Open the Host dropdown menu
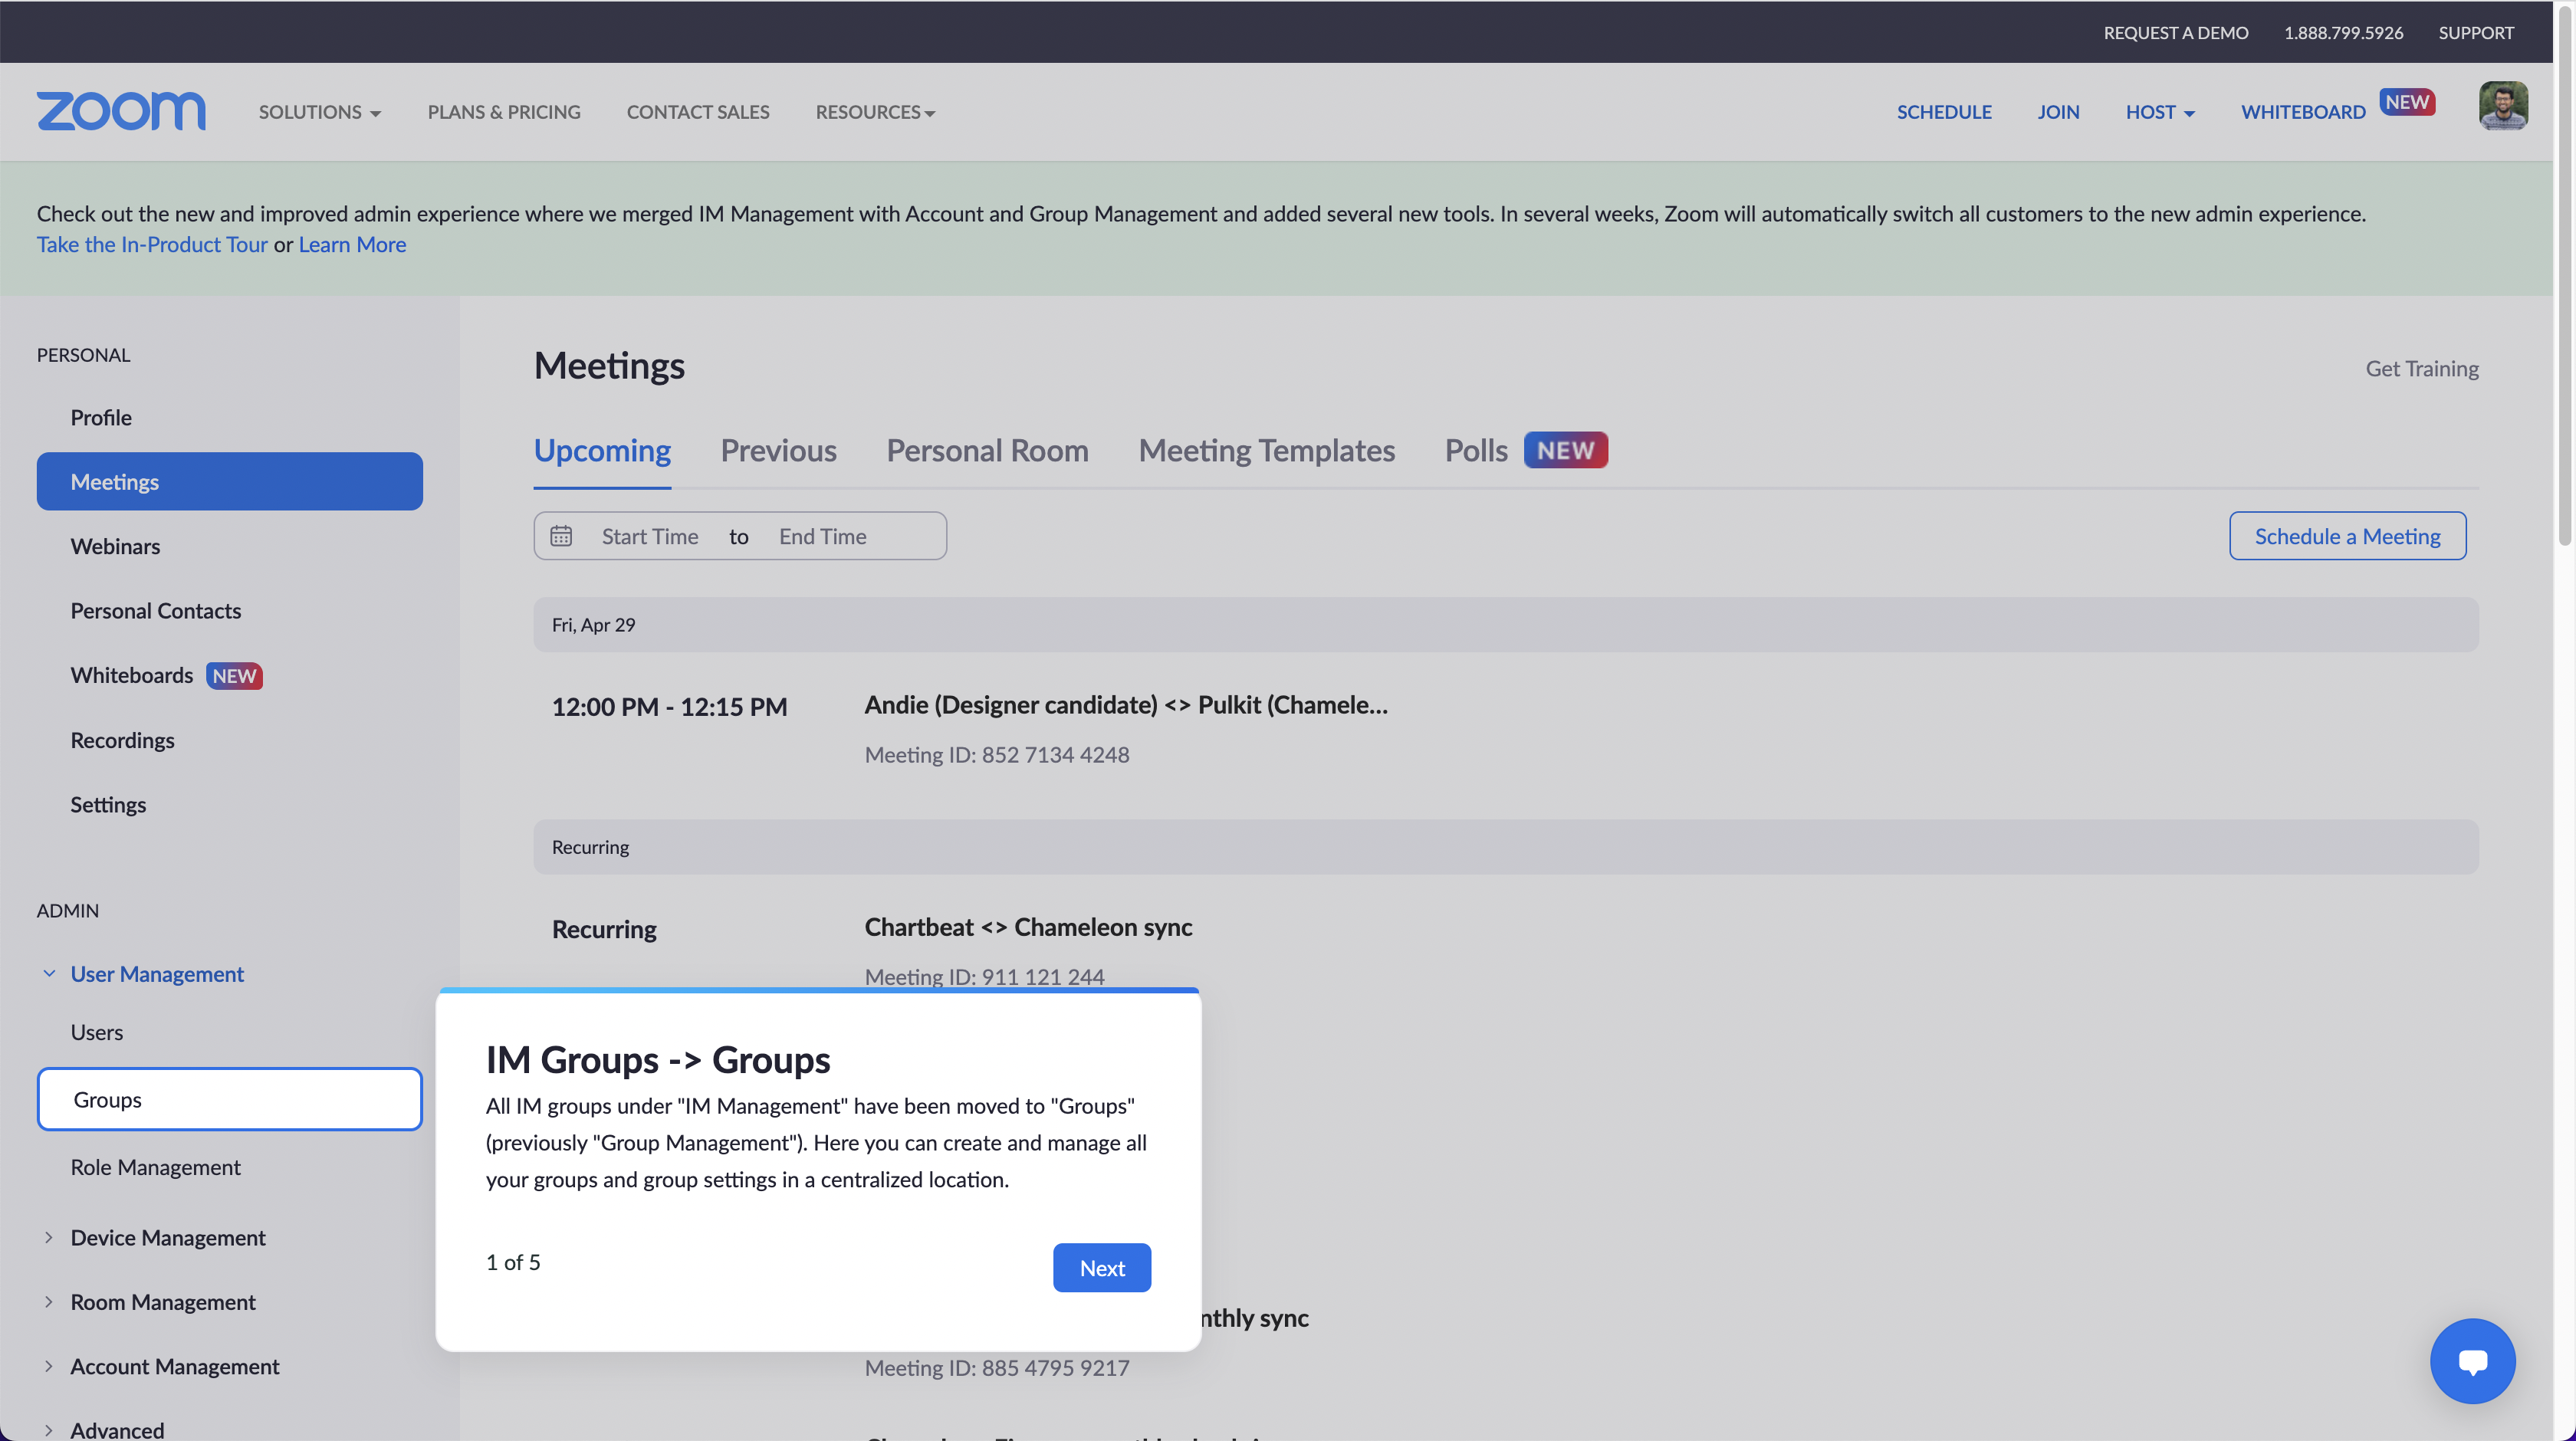 point(2160,112)
